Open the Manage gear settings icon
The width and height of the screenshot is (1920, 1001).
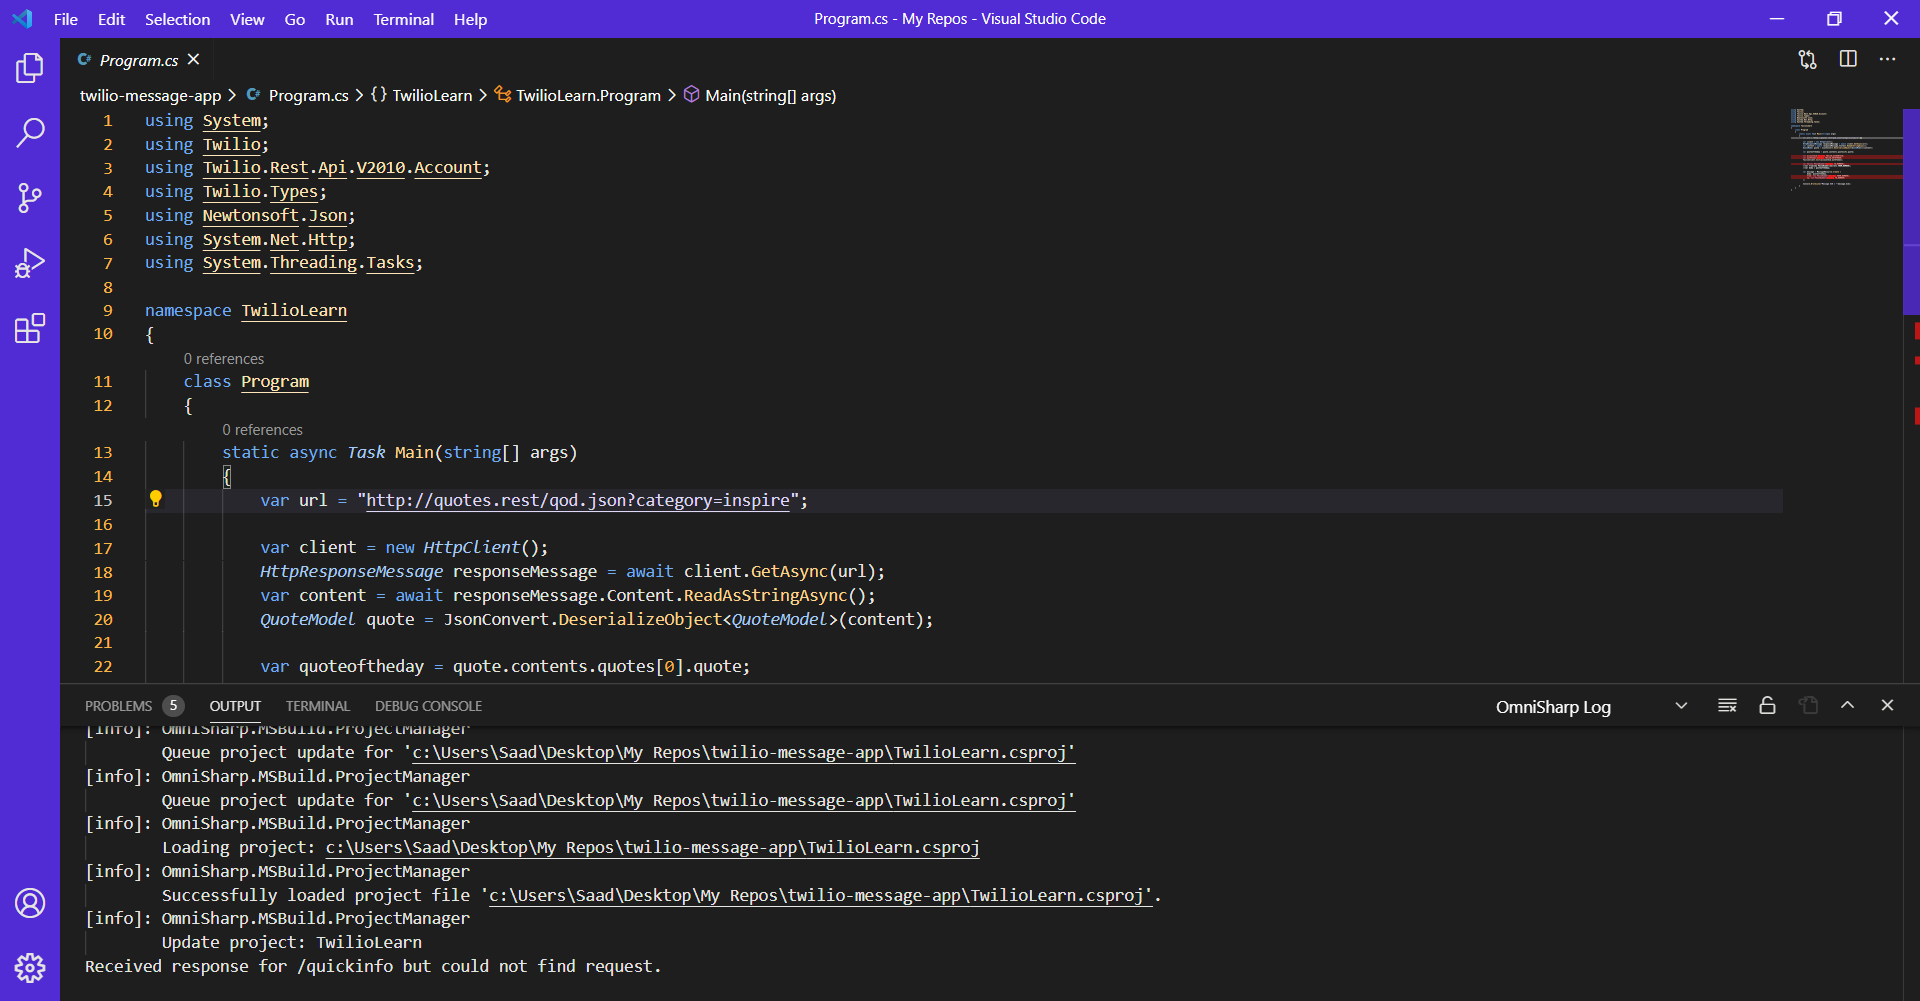(x=30, y=967)
